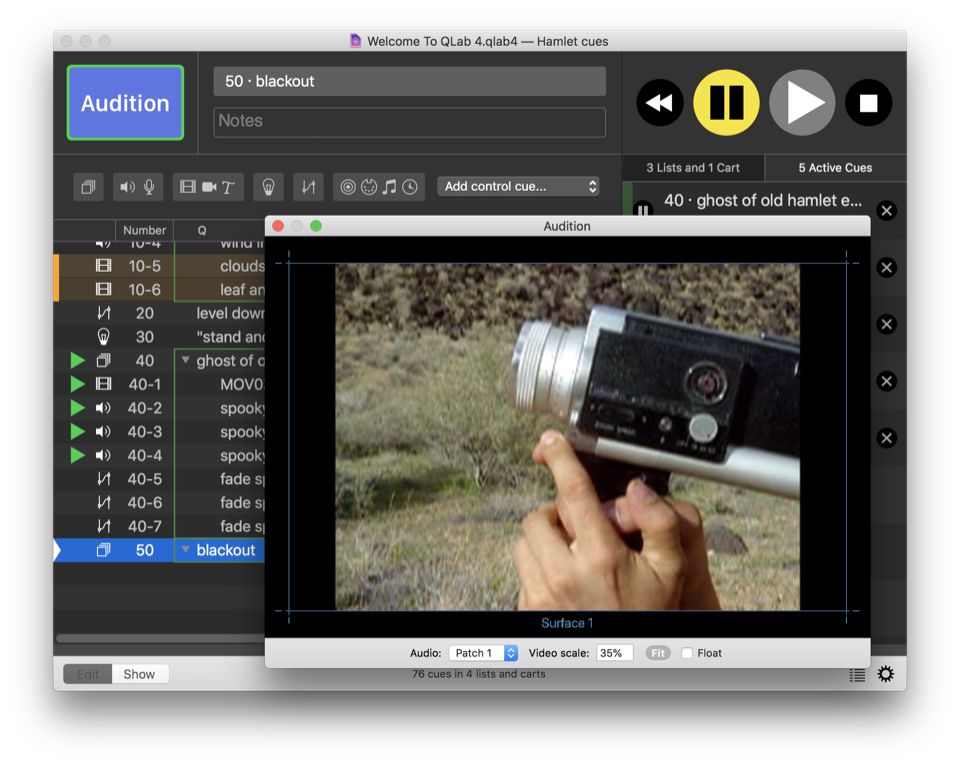
Task: Add a new Fade cue
Action: [x=308, y=187]
